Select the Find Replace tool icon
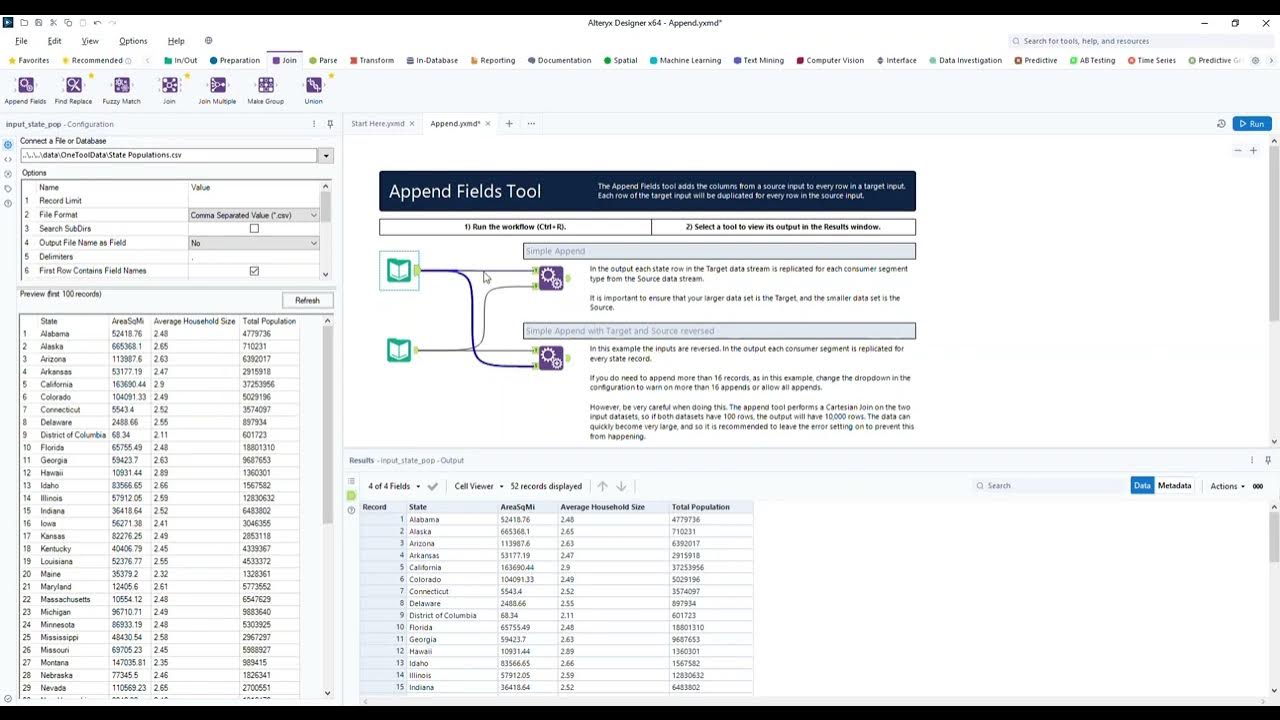This screenshot has height=720, width=1280. tap(73, 86)
